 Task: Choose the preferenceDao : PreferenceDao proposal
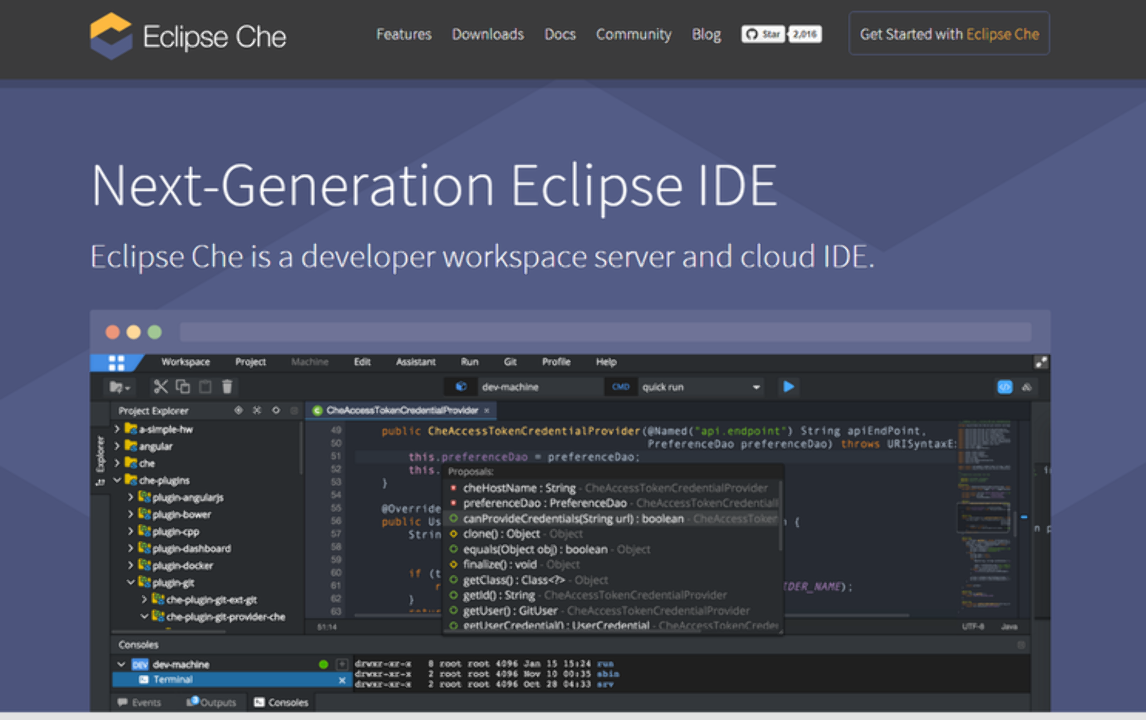pyautogui.click(x=614, y=503)
